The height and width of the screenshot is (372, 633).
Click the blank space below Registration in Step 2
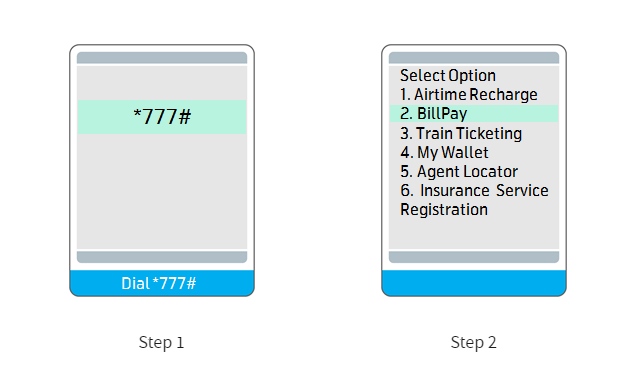click(474, 234)
